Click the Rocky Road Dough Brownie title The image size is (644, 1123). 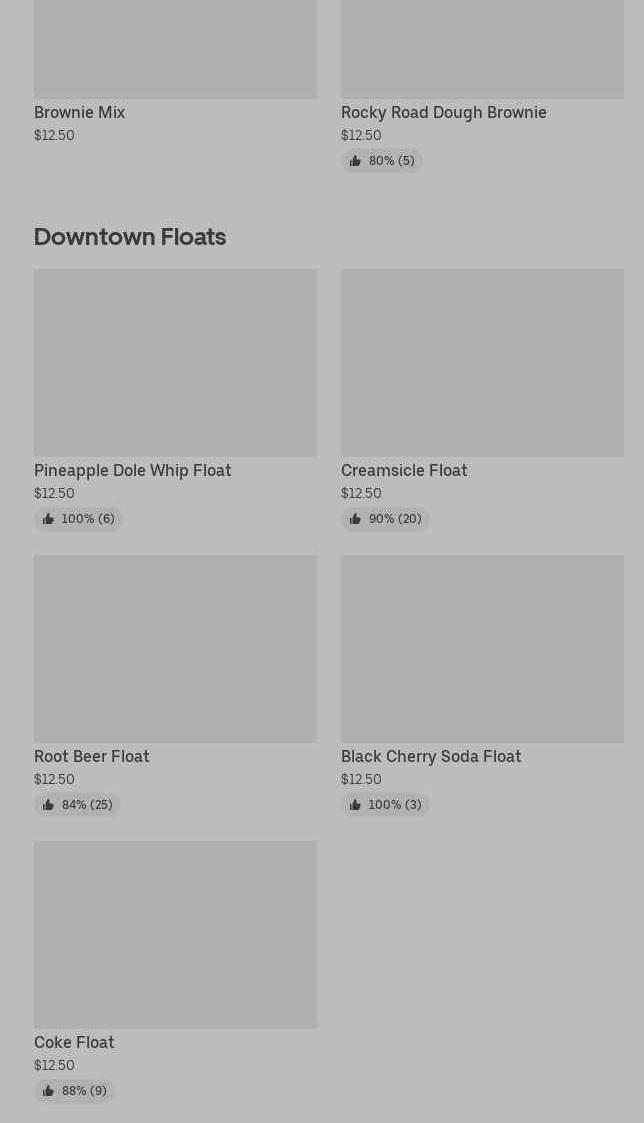coord(443,112)
